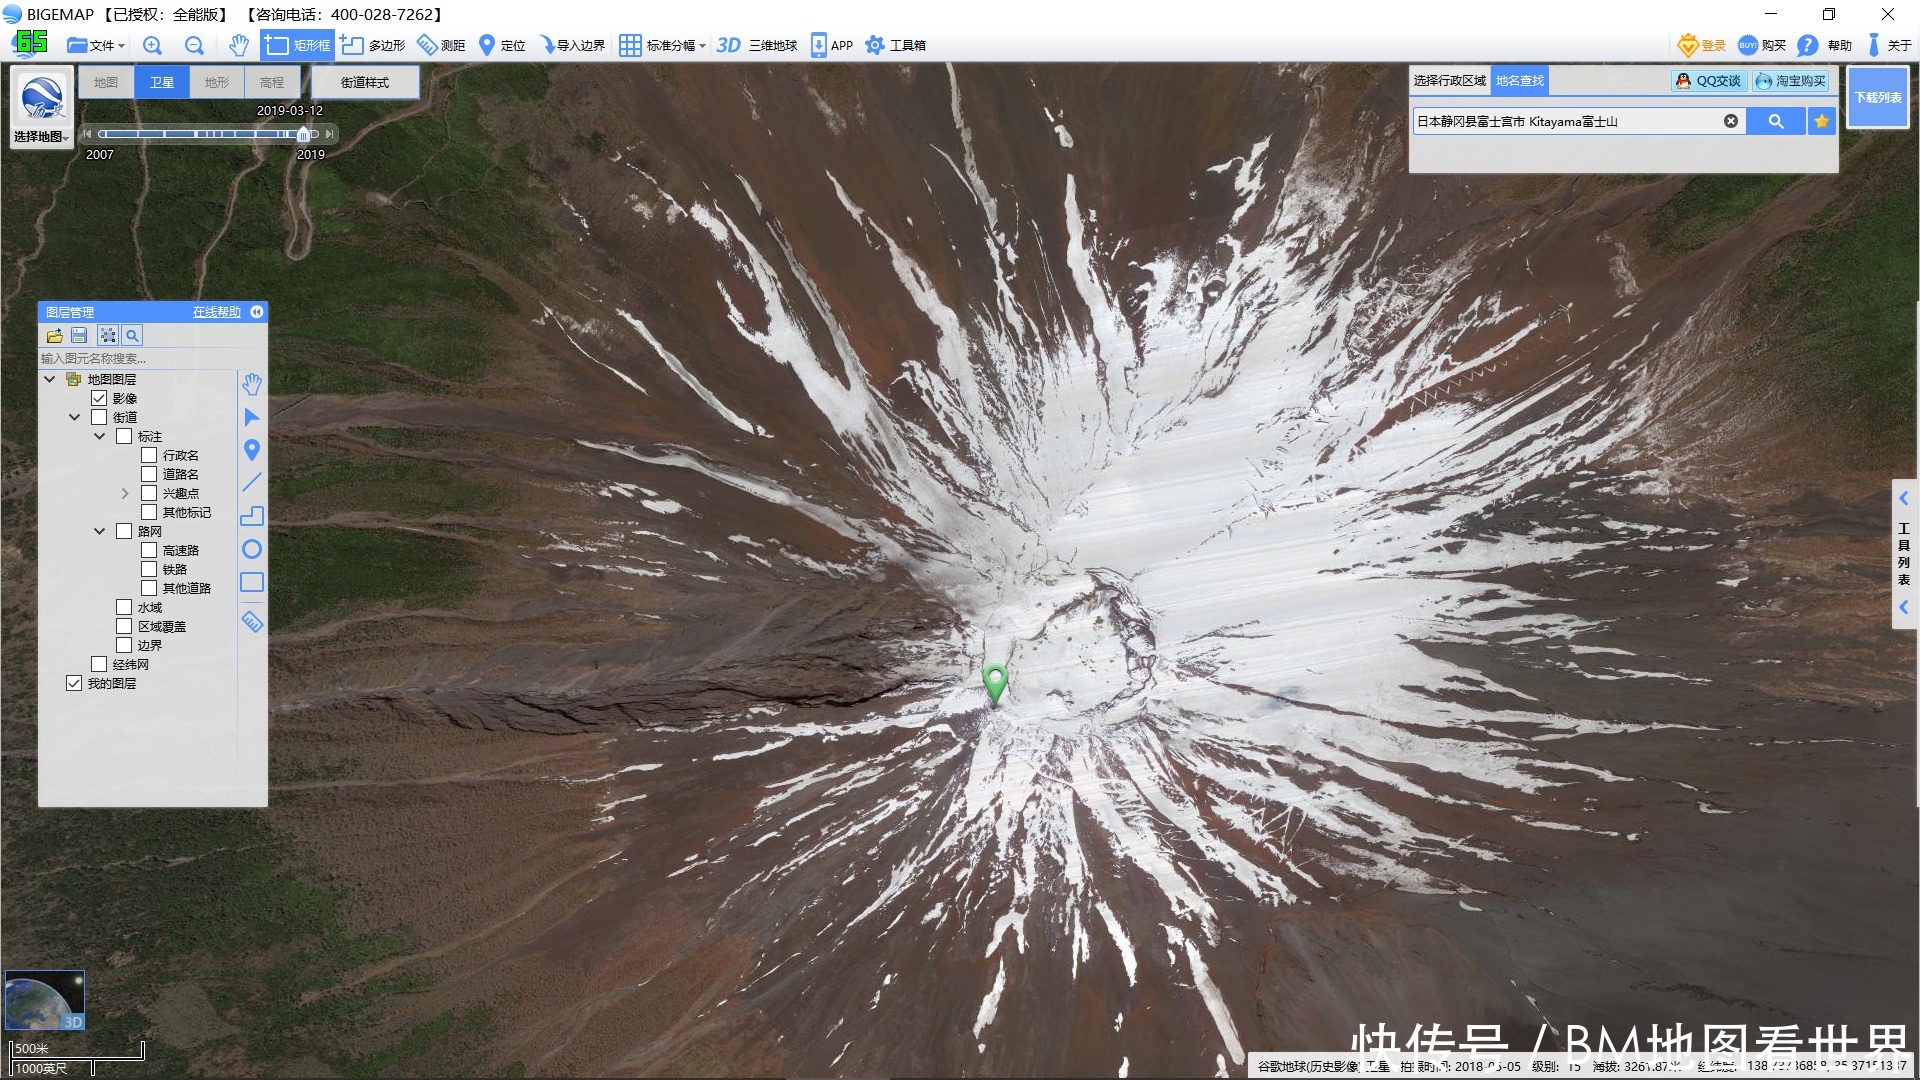Click the GS logo icon
Image resolution: width=1920 pixels, height=1080 pixels.
[29, 42]
